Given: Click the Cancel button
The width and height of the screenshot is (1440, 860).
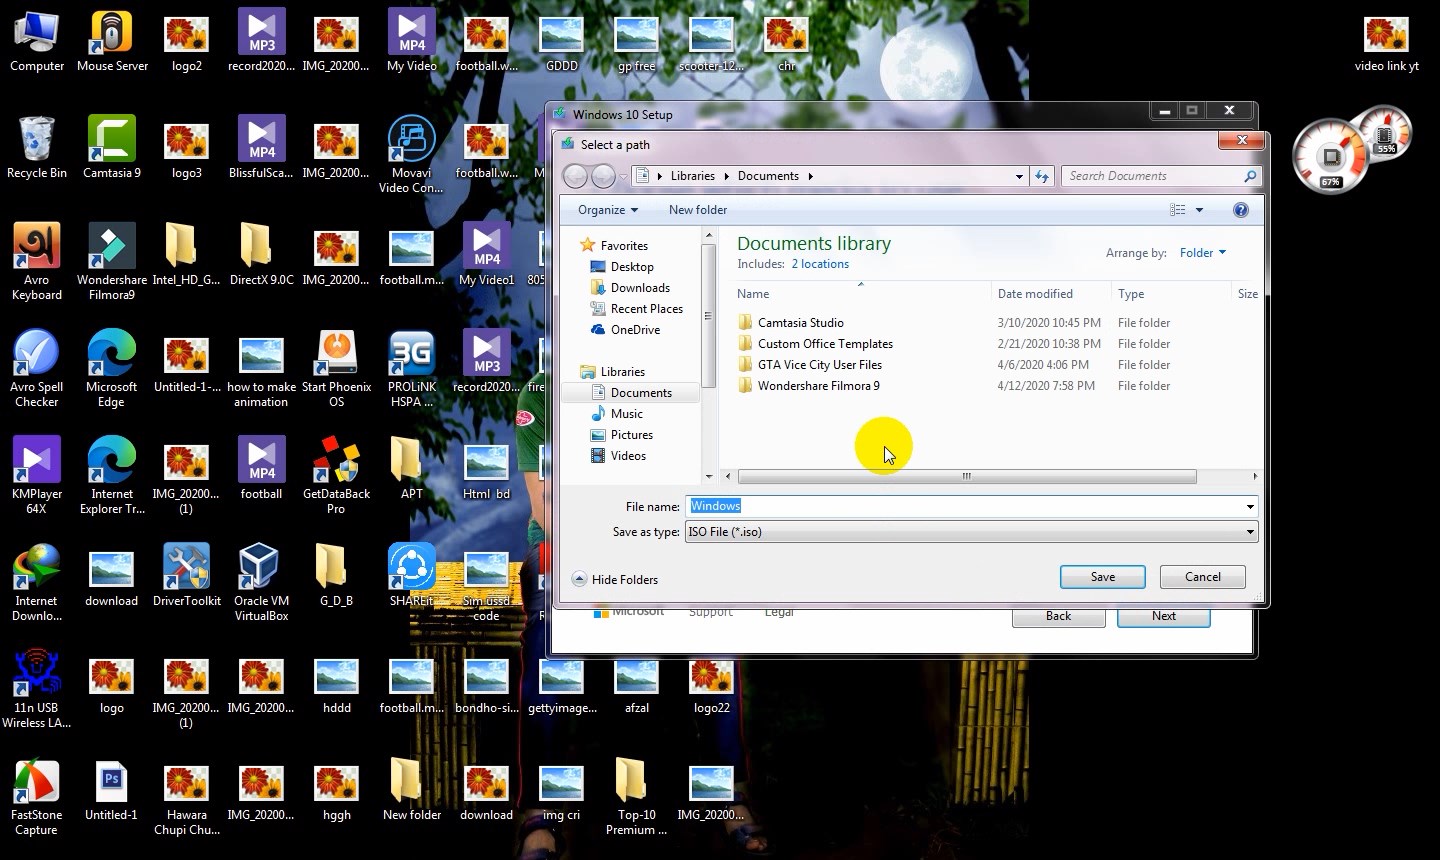Looking at the screenshot, I should click(1203, 577).
